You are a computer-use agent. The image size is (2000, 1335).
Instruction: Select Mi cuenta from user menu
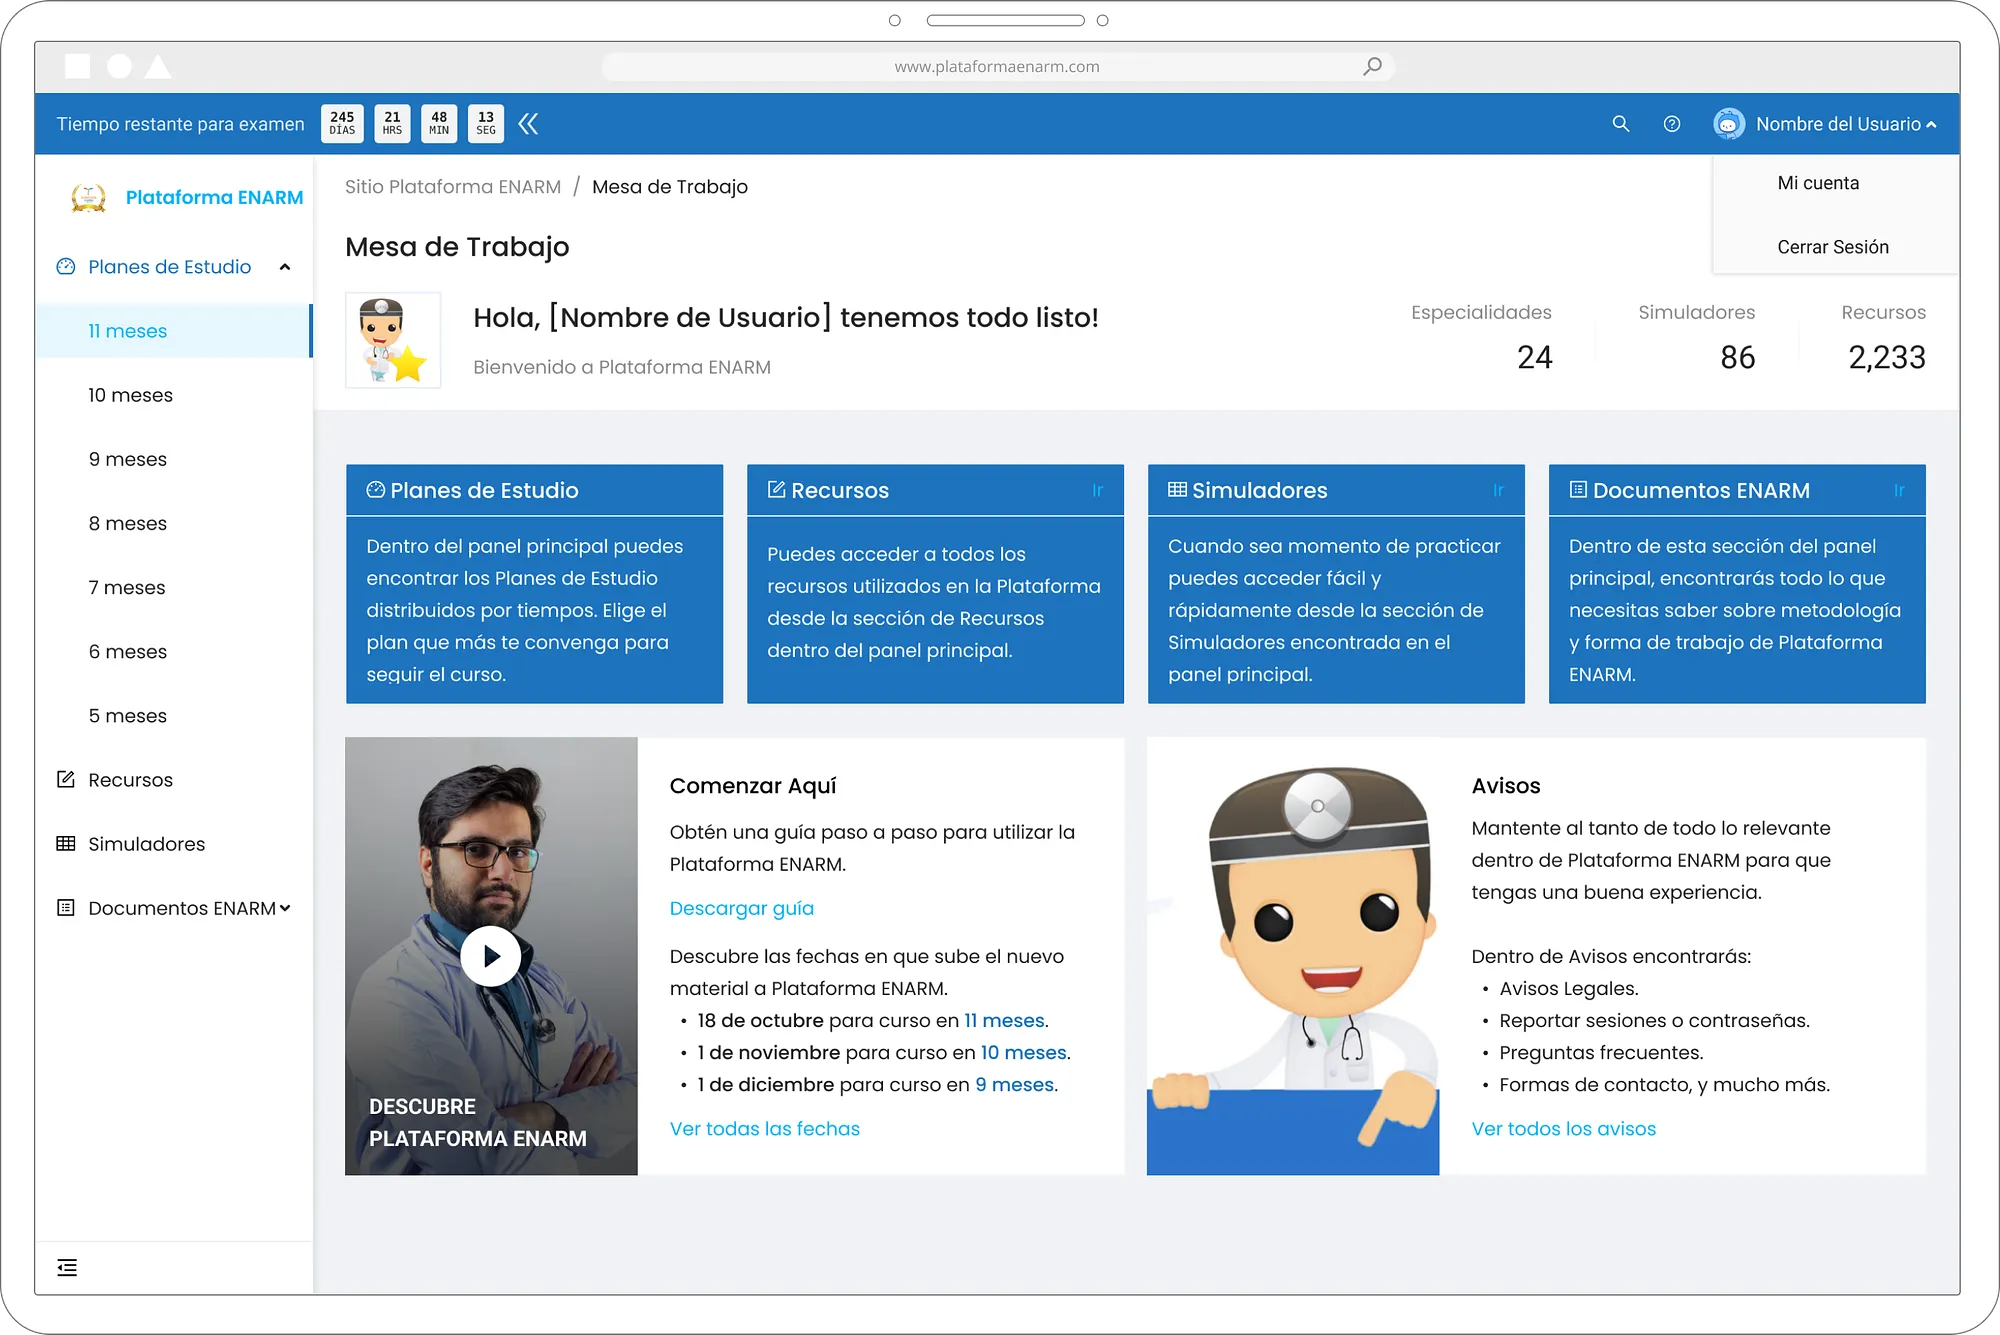tap(1818, 183)
